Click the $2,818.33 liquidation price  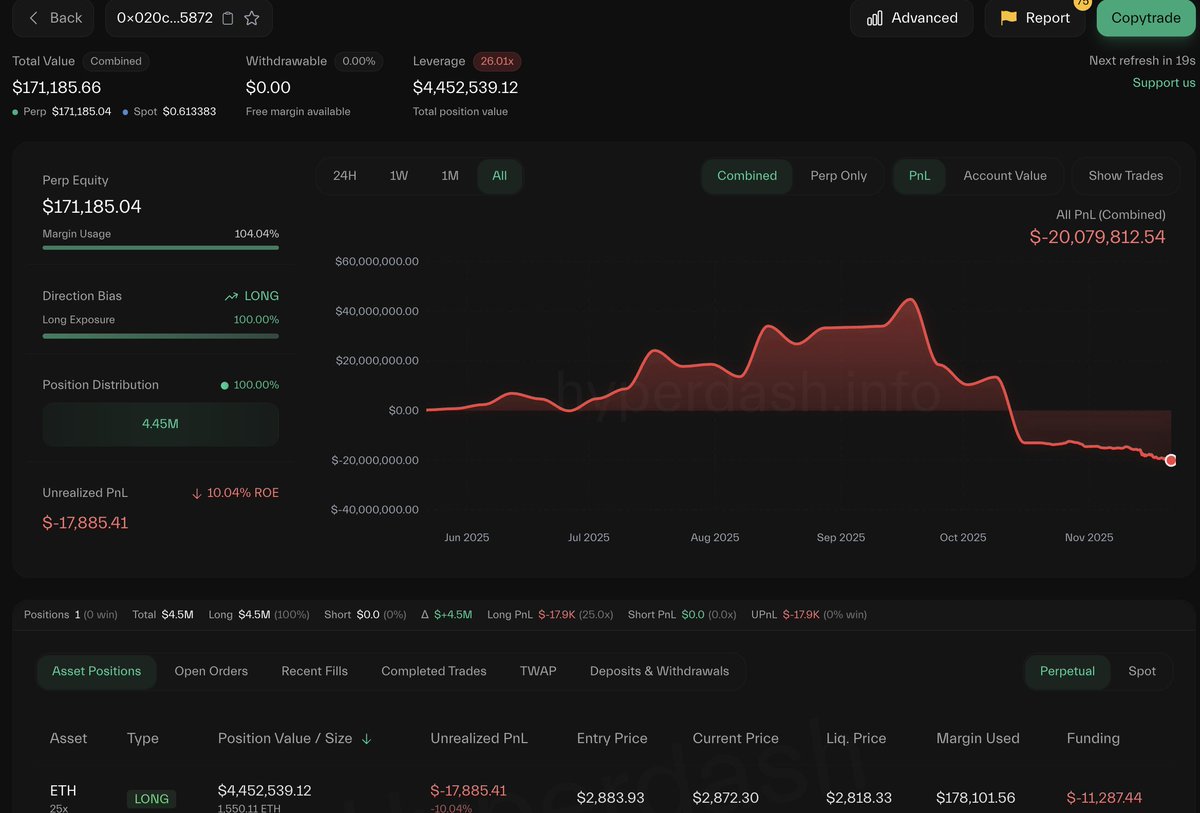coord(859,798)
